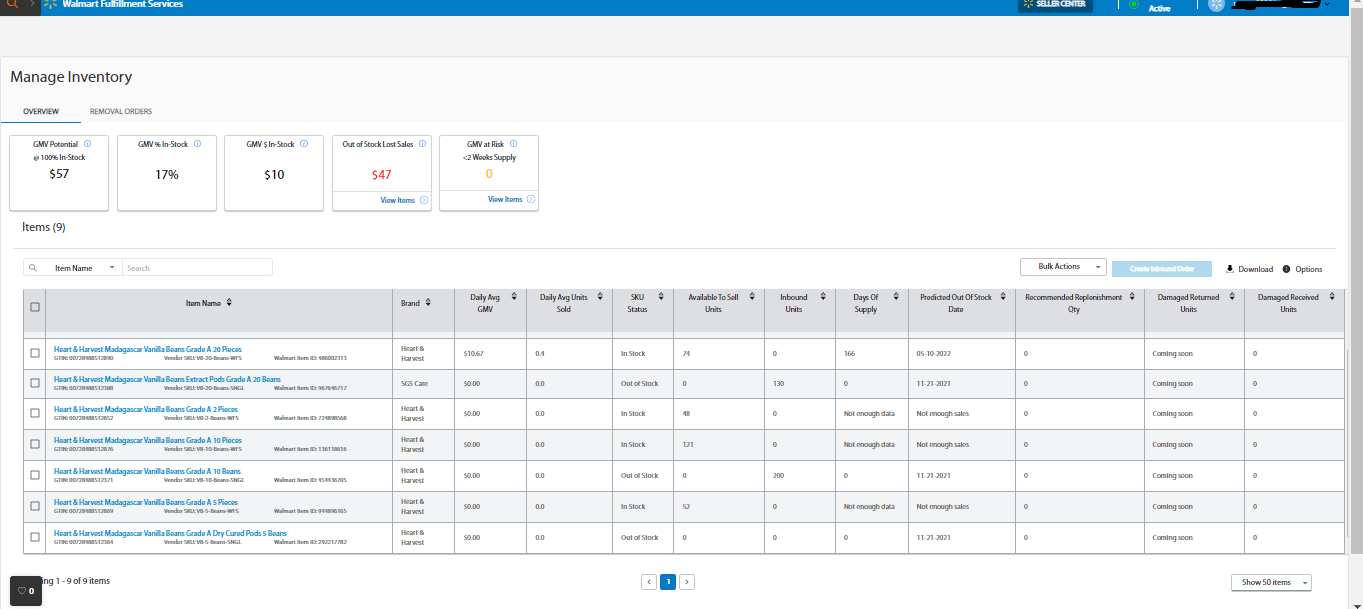Sort by Daily Avg GMV
The width and height of the screenshot is (1363, 609).
click(x=514, y=297)
